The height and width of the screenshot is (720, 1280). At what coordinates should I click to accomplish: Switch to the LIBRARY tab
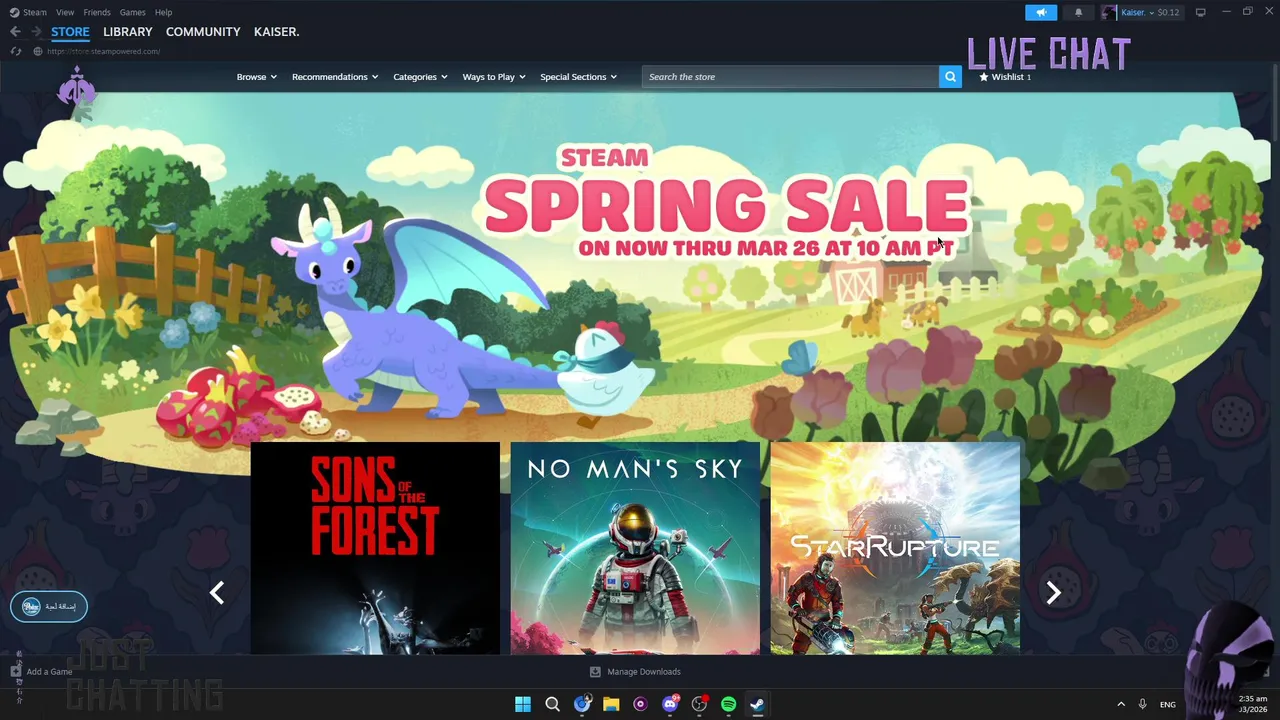tap(128, 32)
